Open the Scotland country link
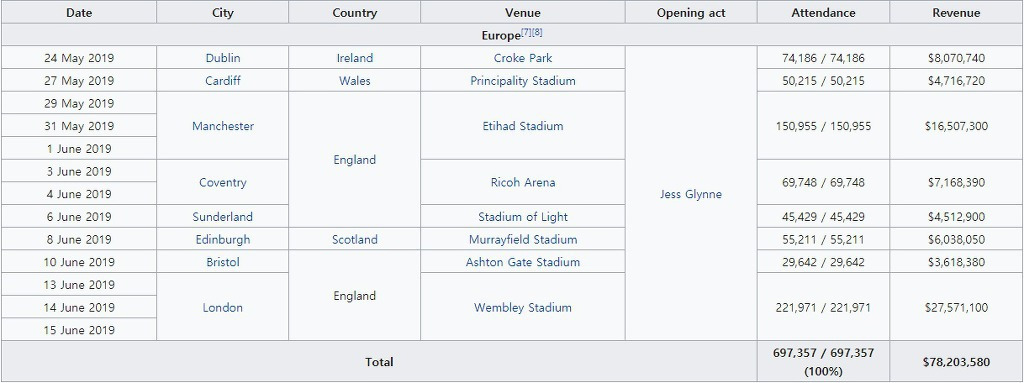Image resolution: width=1024 pixels, height=383 pixels. click(x=355, y=240)
